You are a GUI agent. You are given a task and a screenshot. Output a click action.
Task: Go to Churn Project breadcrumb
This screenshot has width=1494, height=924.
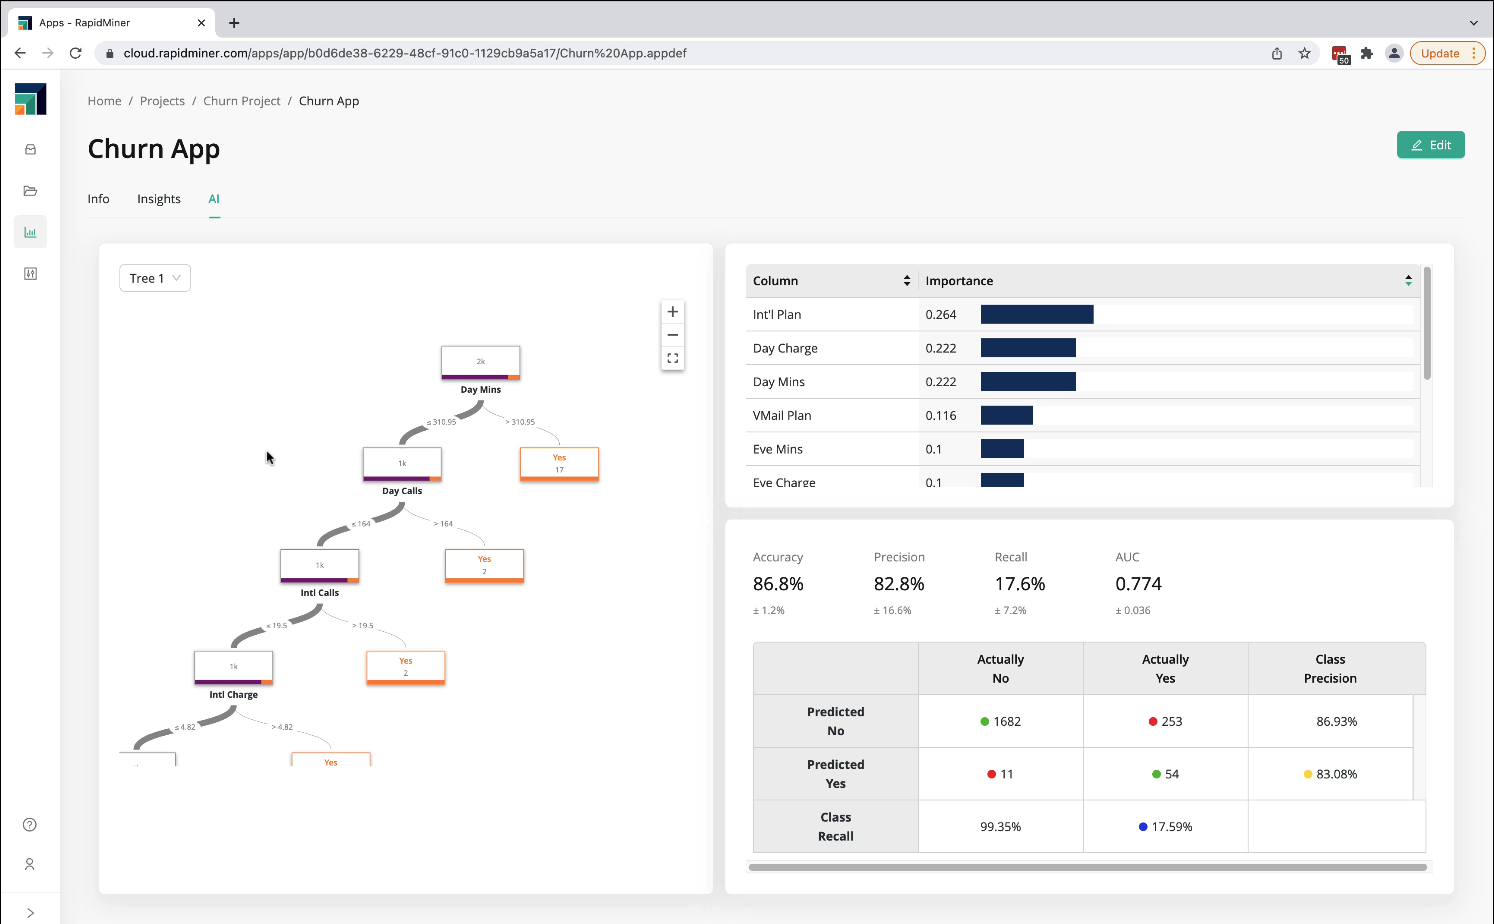(x=242, y=101)
